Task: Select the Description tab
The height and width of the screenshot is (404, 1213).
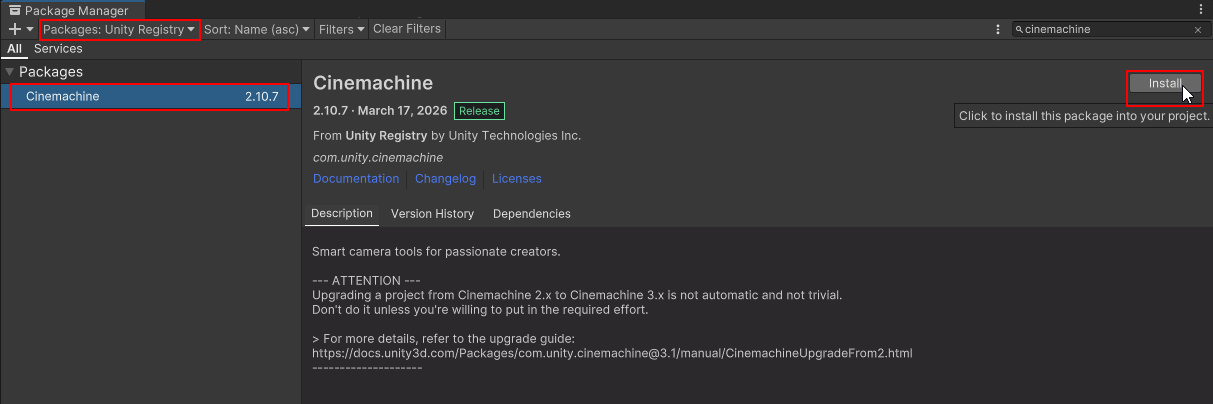Action: point(342,214)
